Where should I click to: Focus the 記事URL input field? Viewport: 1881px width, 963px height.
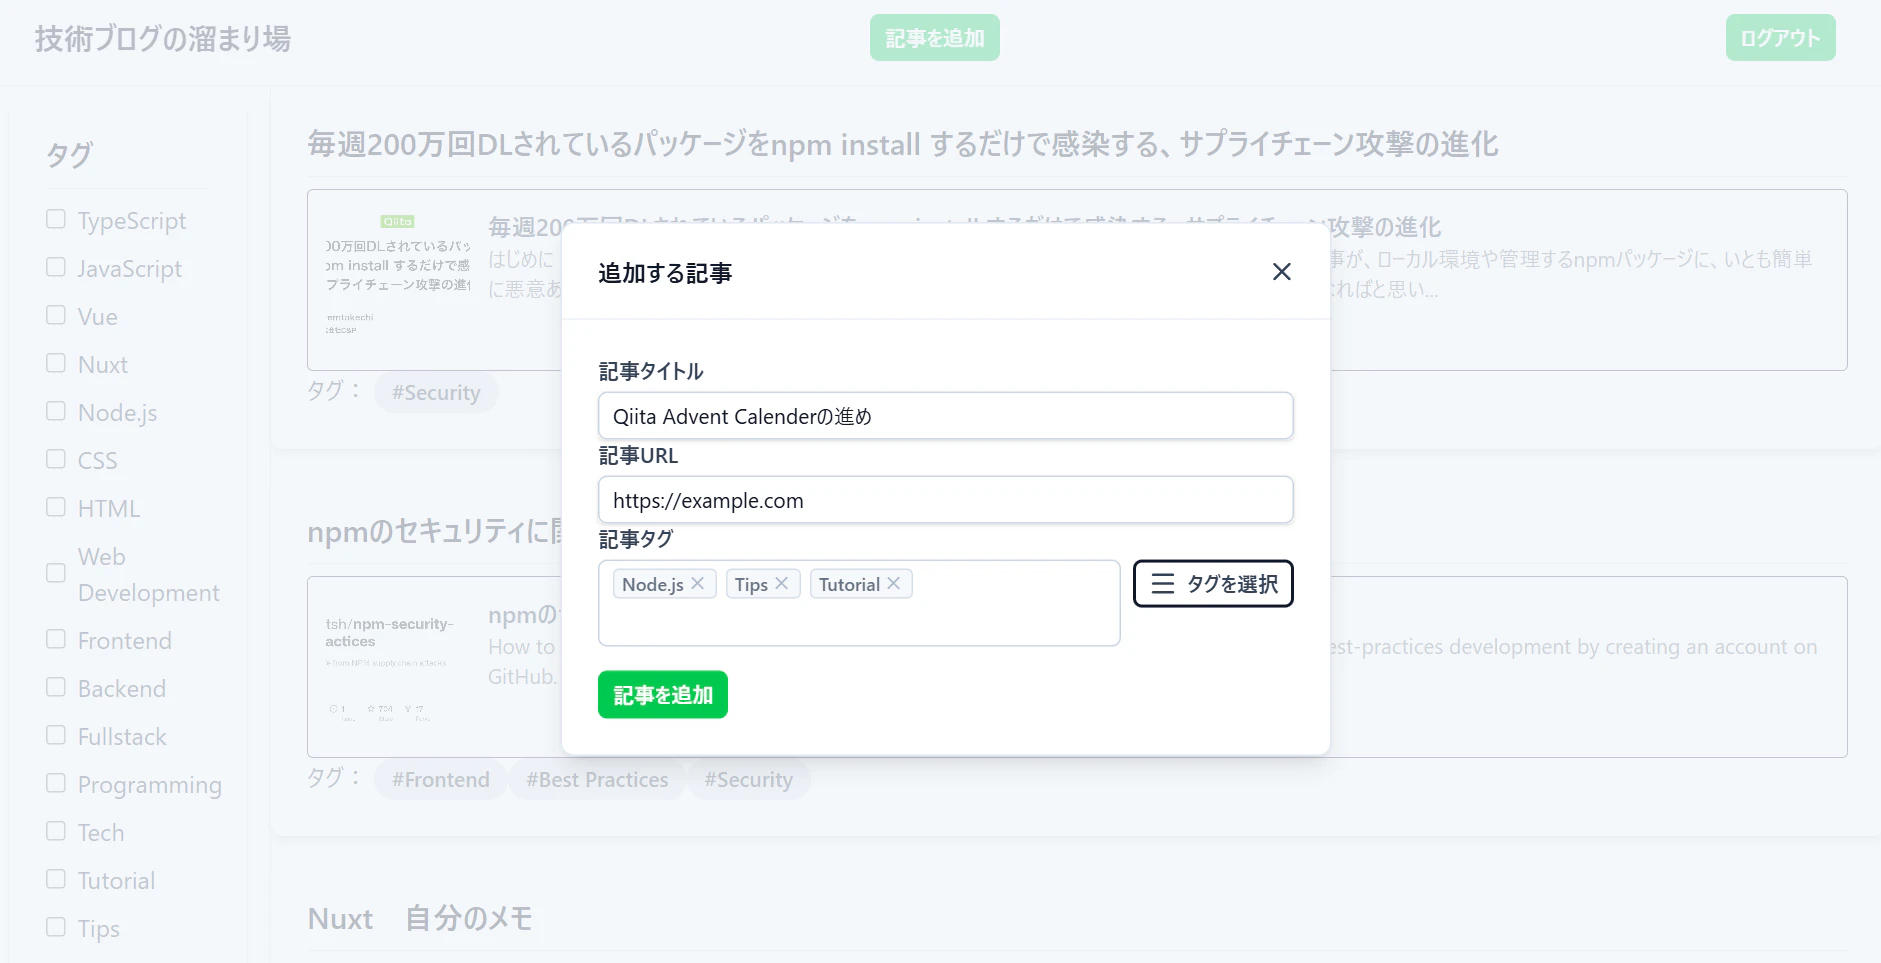[945, 500]
